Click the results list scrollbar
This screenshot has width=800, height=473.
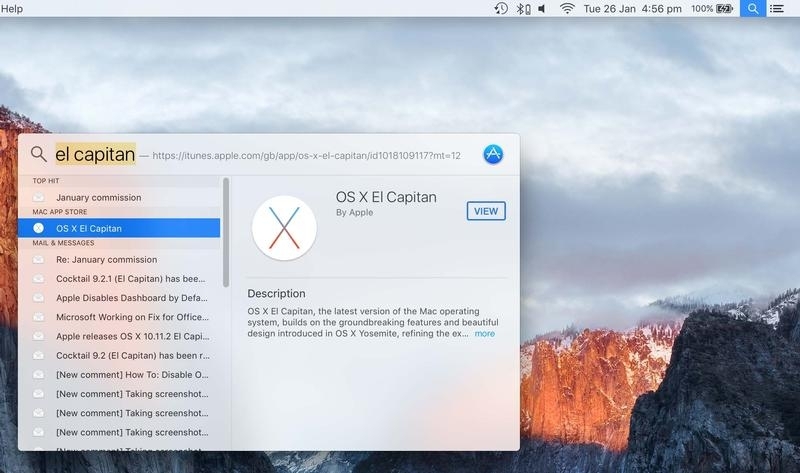pos(226,232)
